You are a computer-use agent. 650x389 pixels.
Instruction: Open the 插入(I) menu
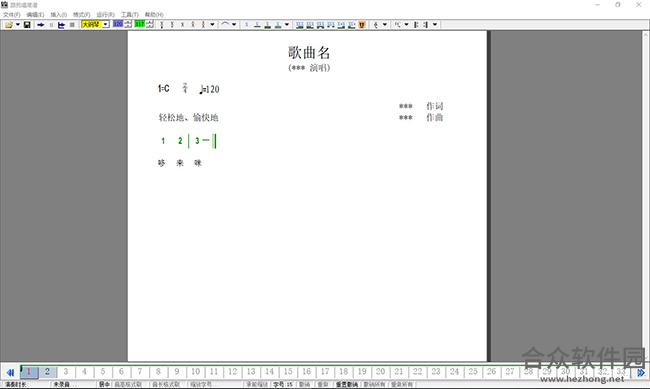[x=58, y=15]
